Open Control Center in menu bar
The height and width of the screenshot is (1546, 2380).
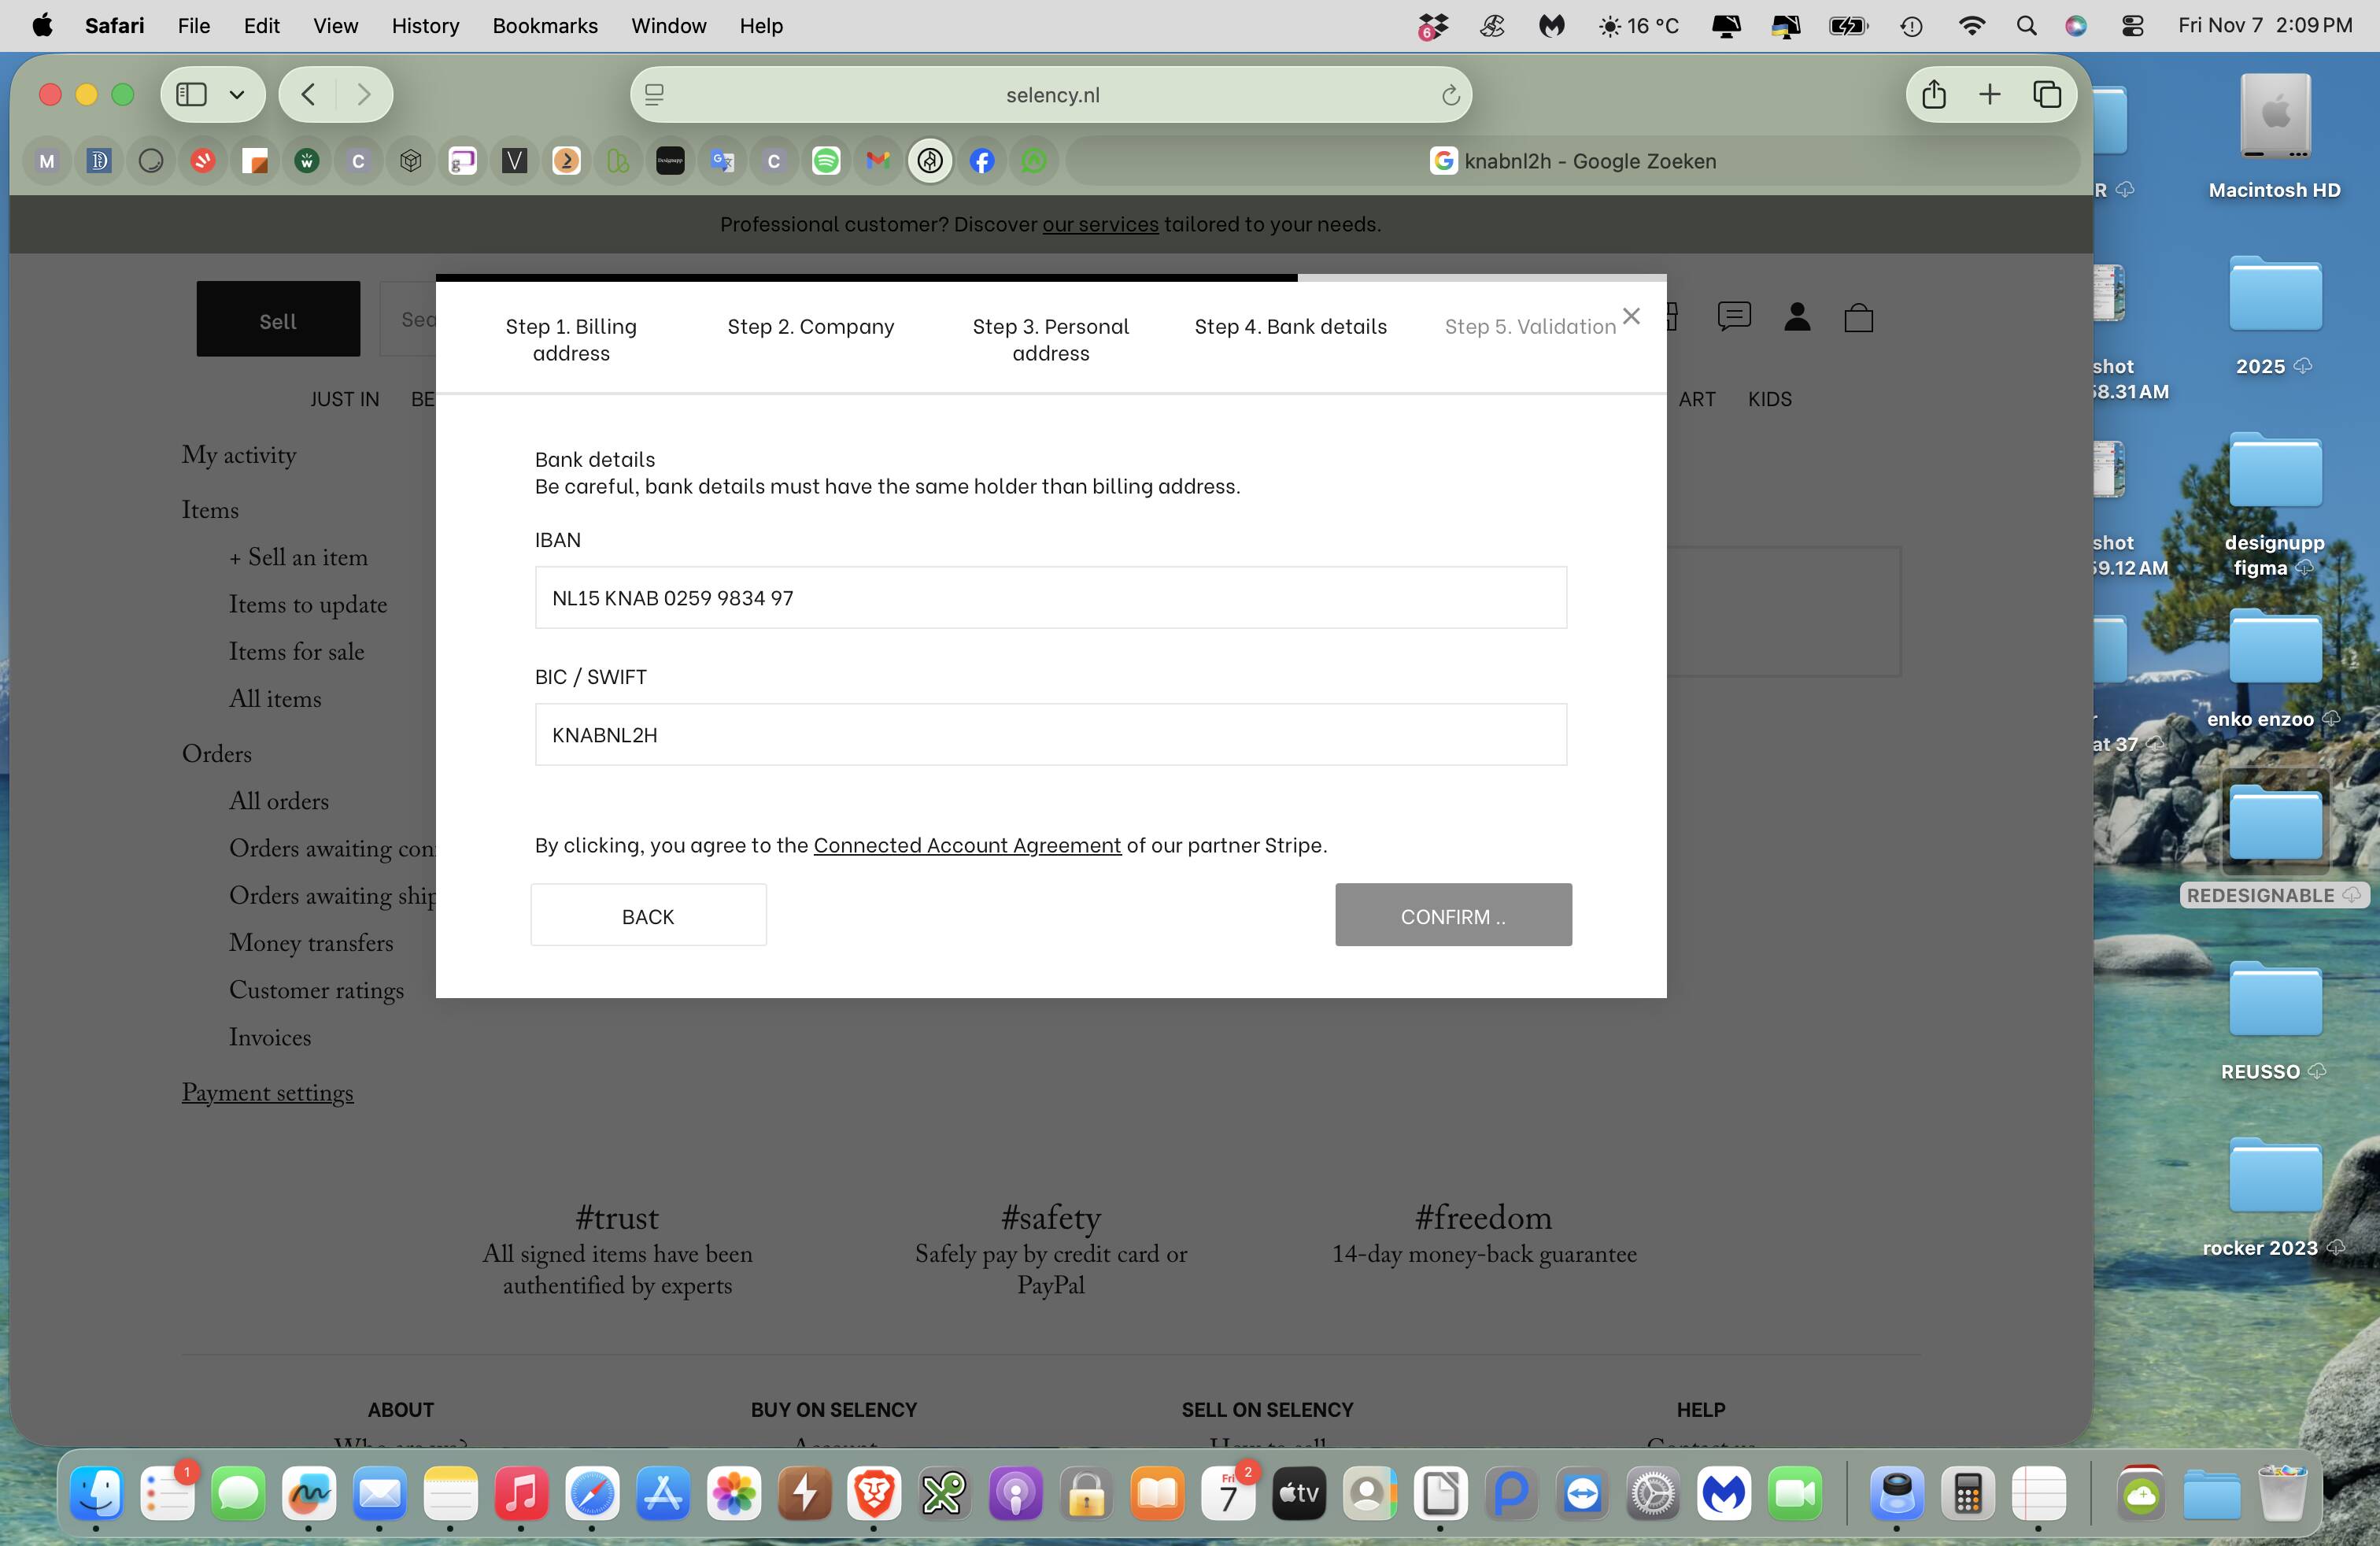2131,26
